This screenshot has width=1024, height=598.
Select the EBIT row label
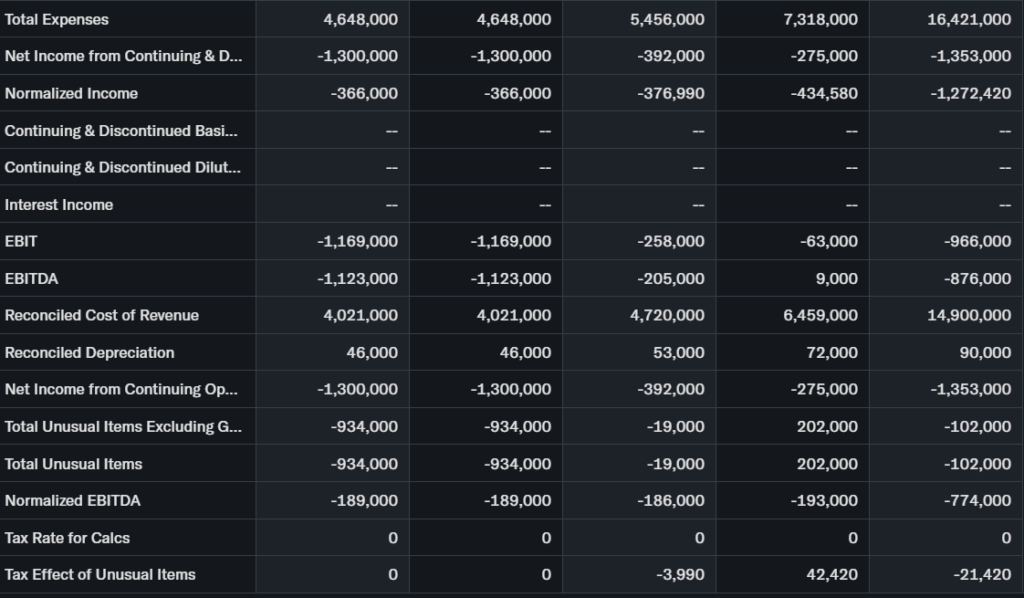click(21, 242)
